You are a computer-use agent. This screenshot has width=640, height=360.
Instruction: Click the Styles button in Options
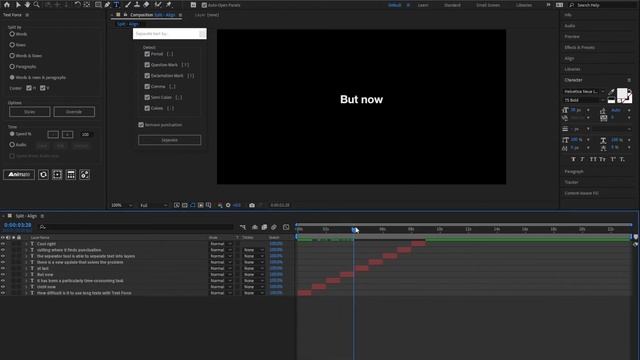(29, 112)
